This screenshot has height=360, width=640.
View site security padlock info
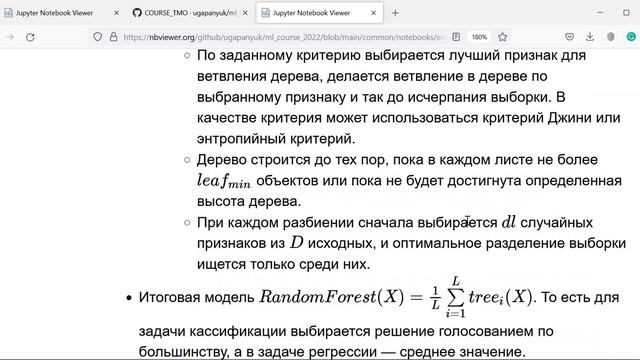(113, 37)
